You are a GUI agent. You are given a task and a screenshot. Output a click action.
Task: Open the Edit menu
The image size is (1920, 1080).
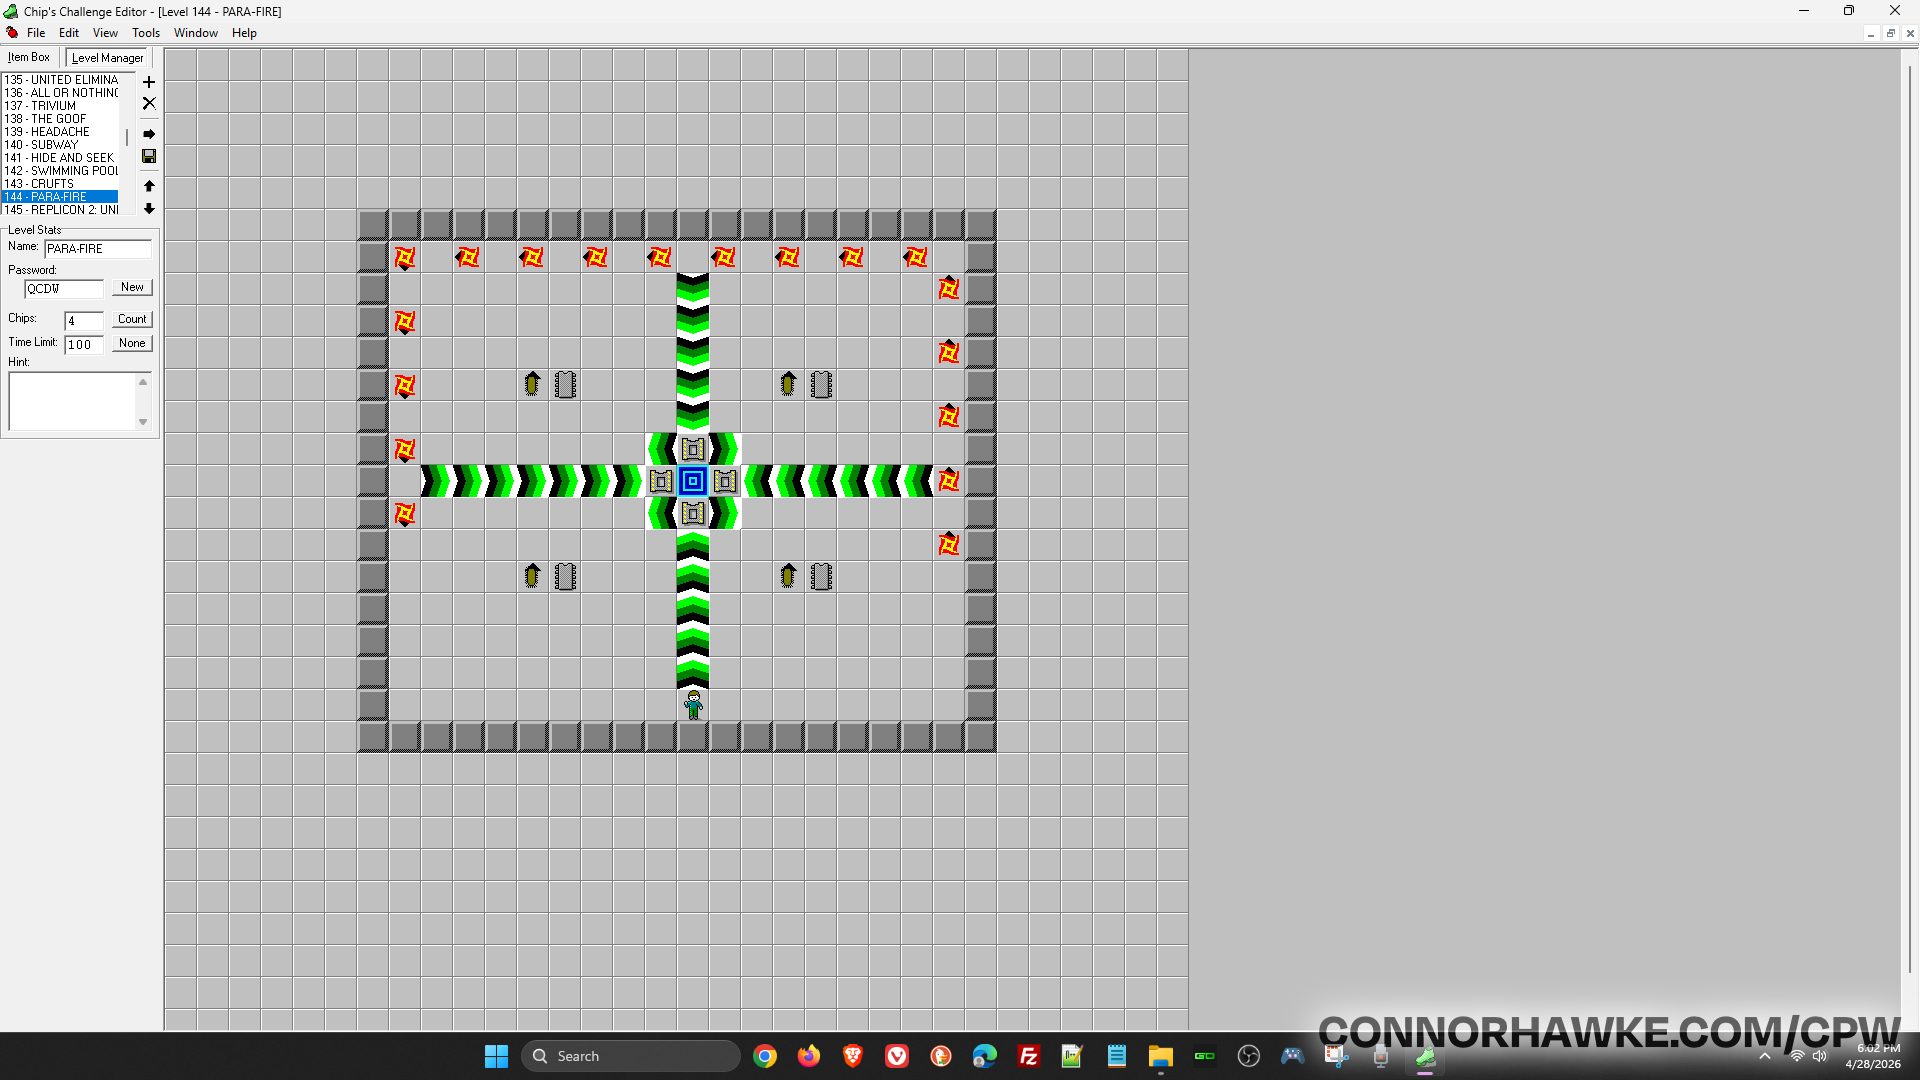tap(69, 33)
